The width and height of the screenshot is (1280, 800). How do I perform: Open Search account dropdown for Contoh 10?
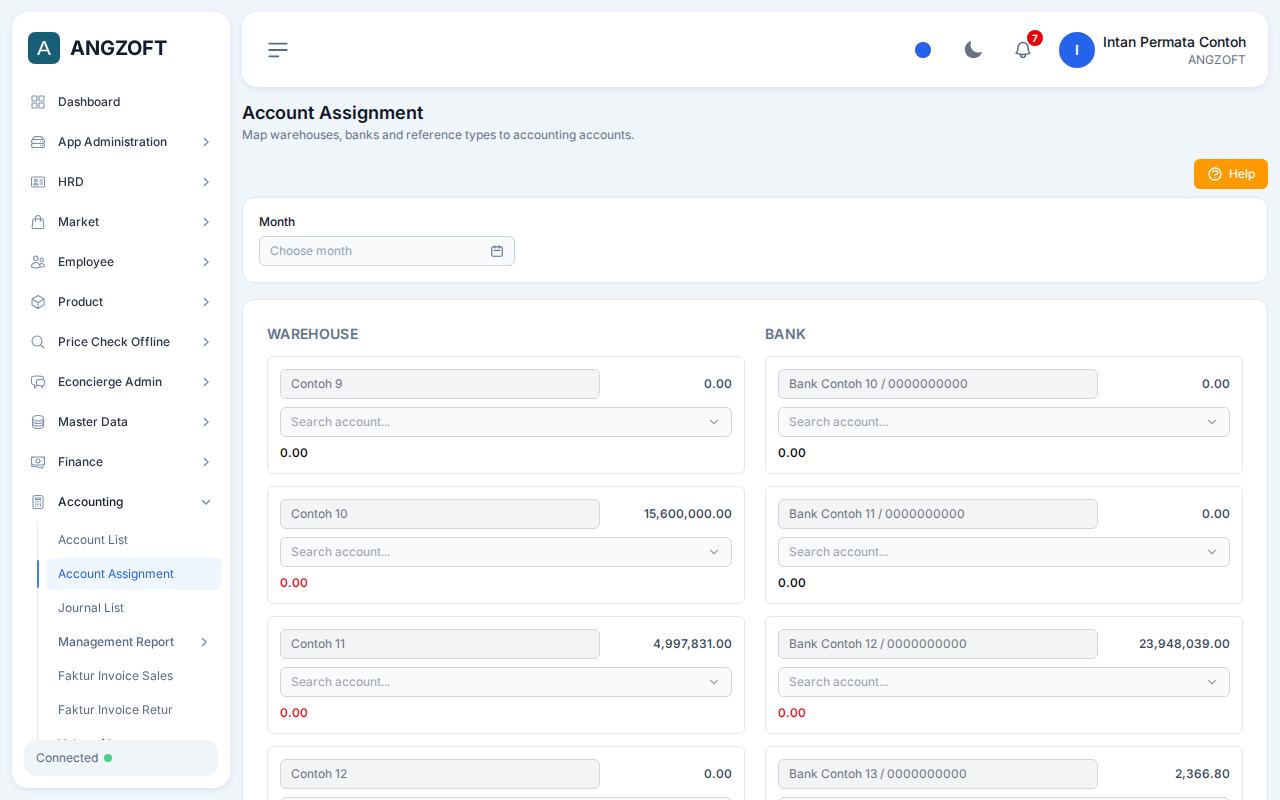pos(506,552)
